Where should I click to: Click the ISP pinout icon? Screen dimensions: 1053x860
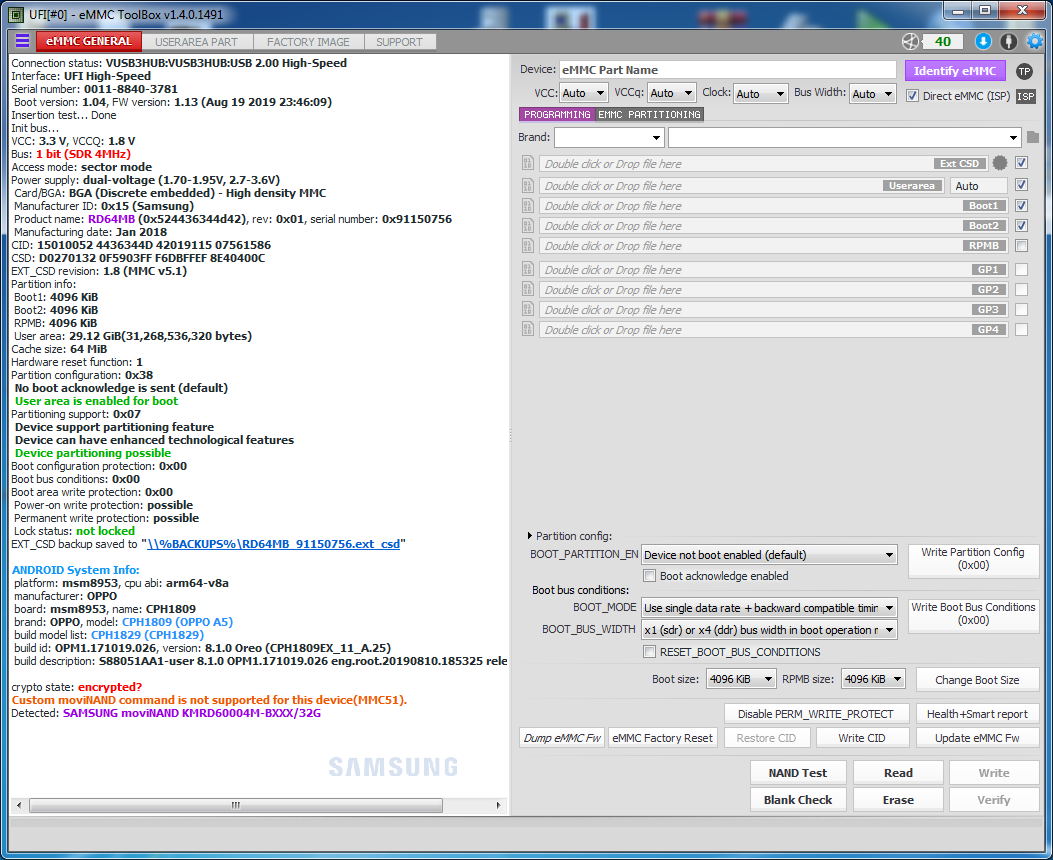pyautogui.click(x=1025, y=96)
